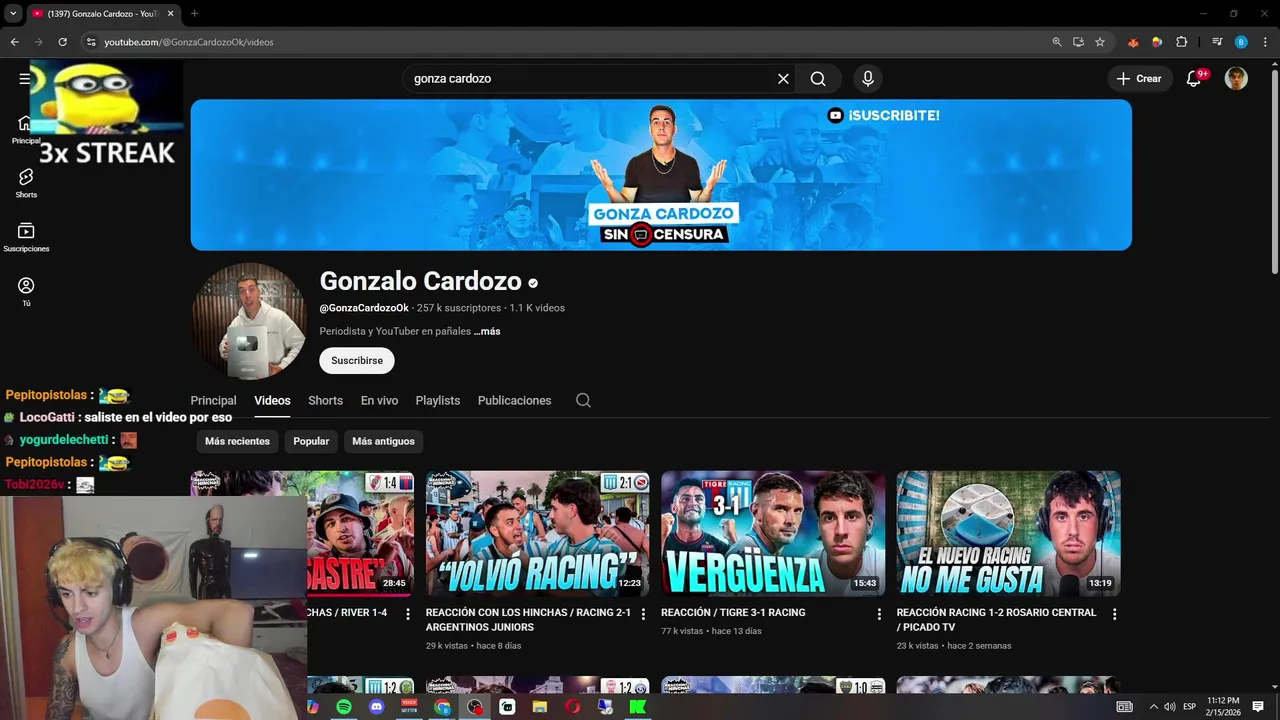This screenshot has width=1280, height=720.
Task: Open the Vergüenza Tigre 3-1 thumbnail
Action: click(773, 534)
